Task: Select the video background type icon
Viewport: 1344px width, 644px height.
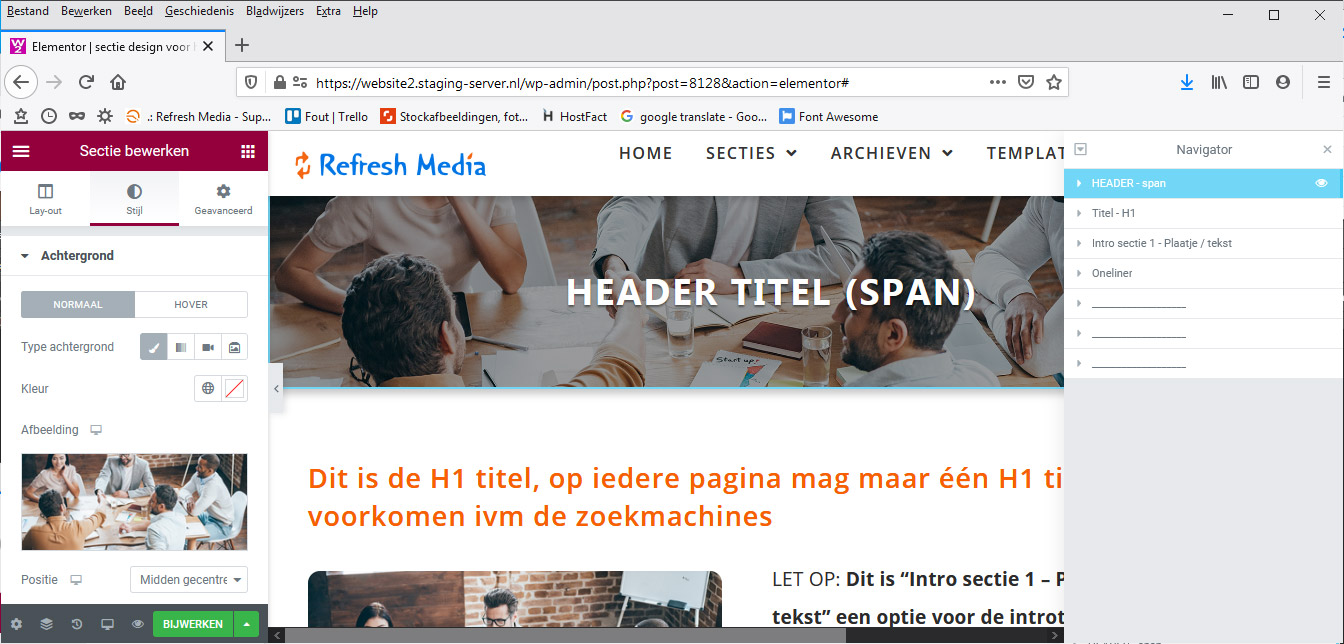Action: click(208, 347)
